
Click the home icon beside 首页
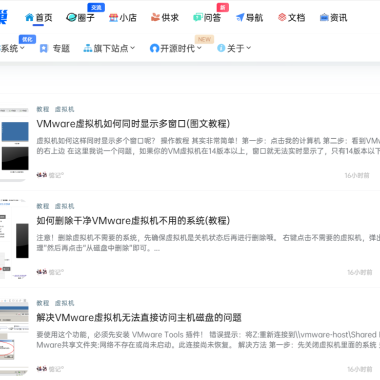pyautogui.click(x=29, y=17)
